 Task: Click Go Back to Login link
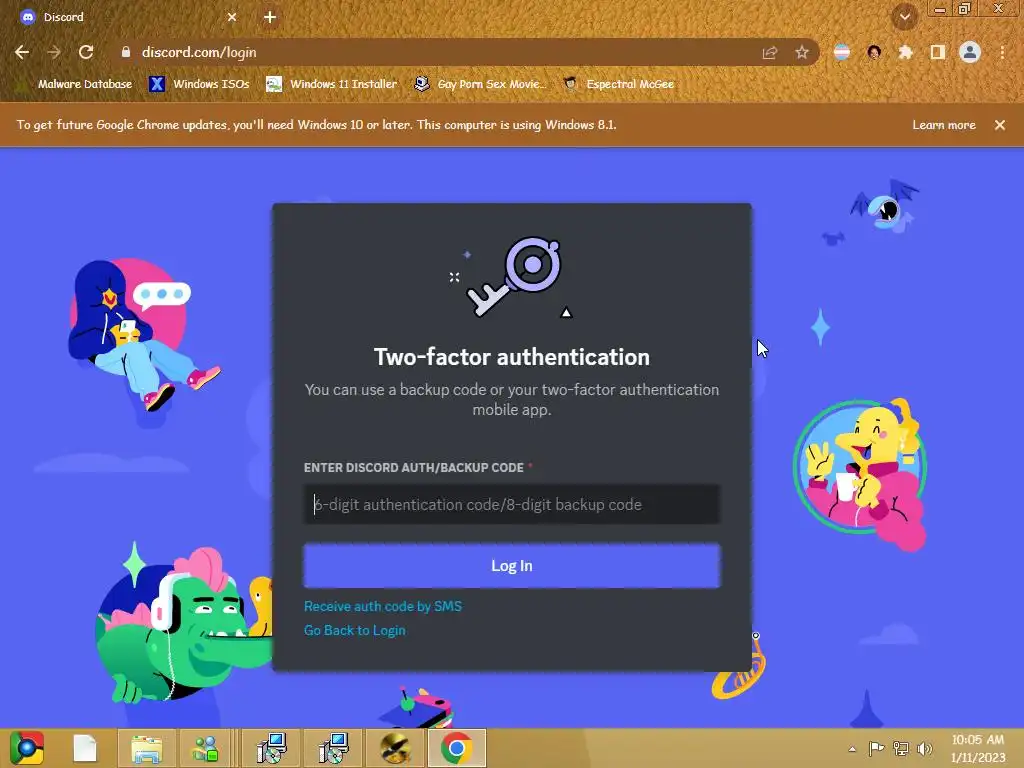tap(355, 630)
